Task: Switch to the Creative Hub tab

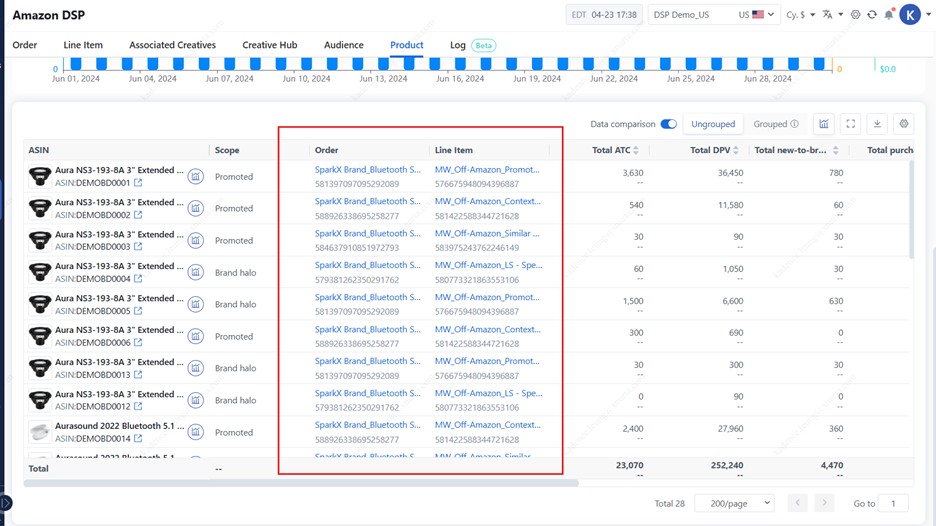Action: (270, 45)
